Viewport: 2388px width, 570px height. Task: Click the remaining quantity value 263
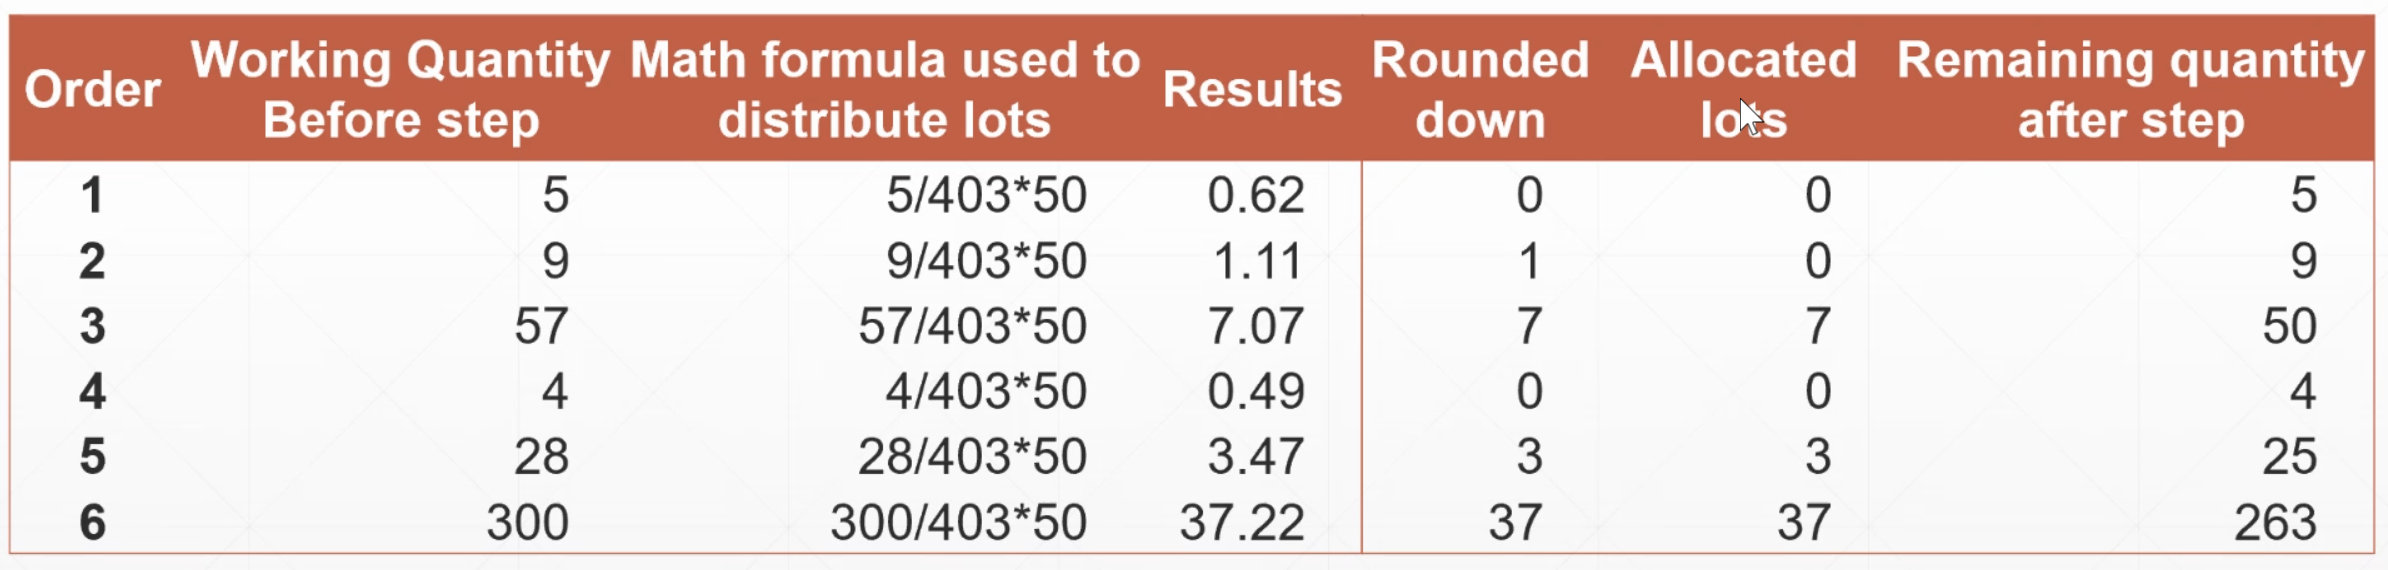(2275, 522)
